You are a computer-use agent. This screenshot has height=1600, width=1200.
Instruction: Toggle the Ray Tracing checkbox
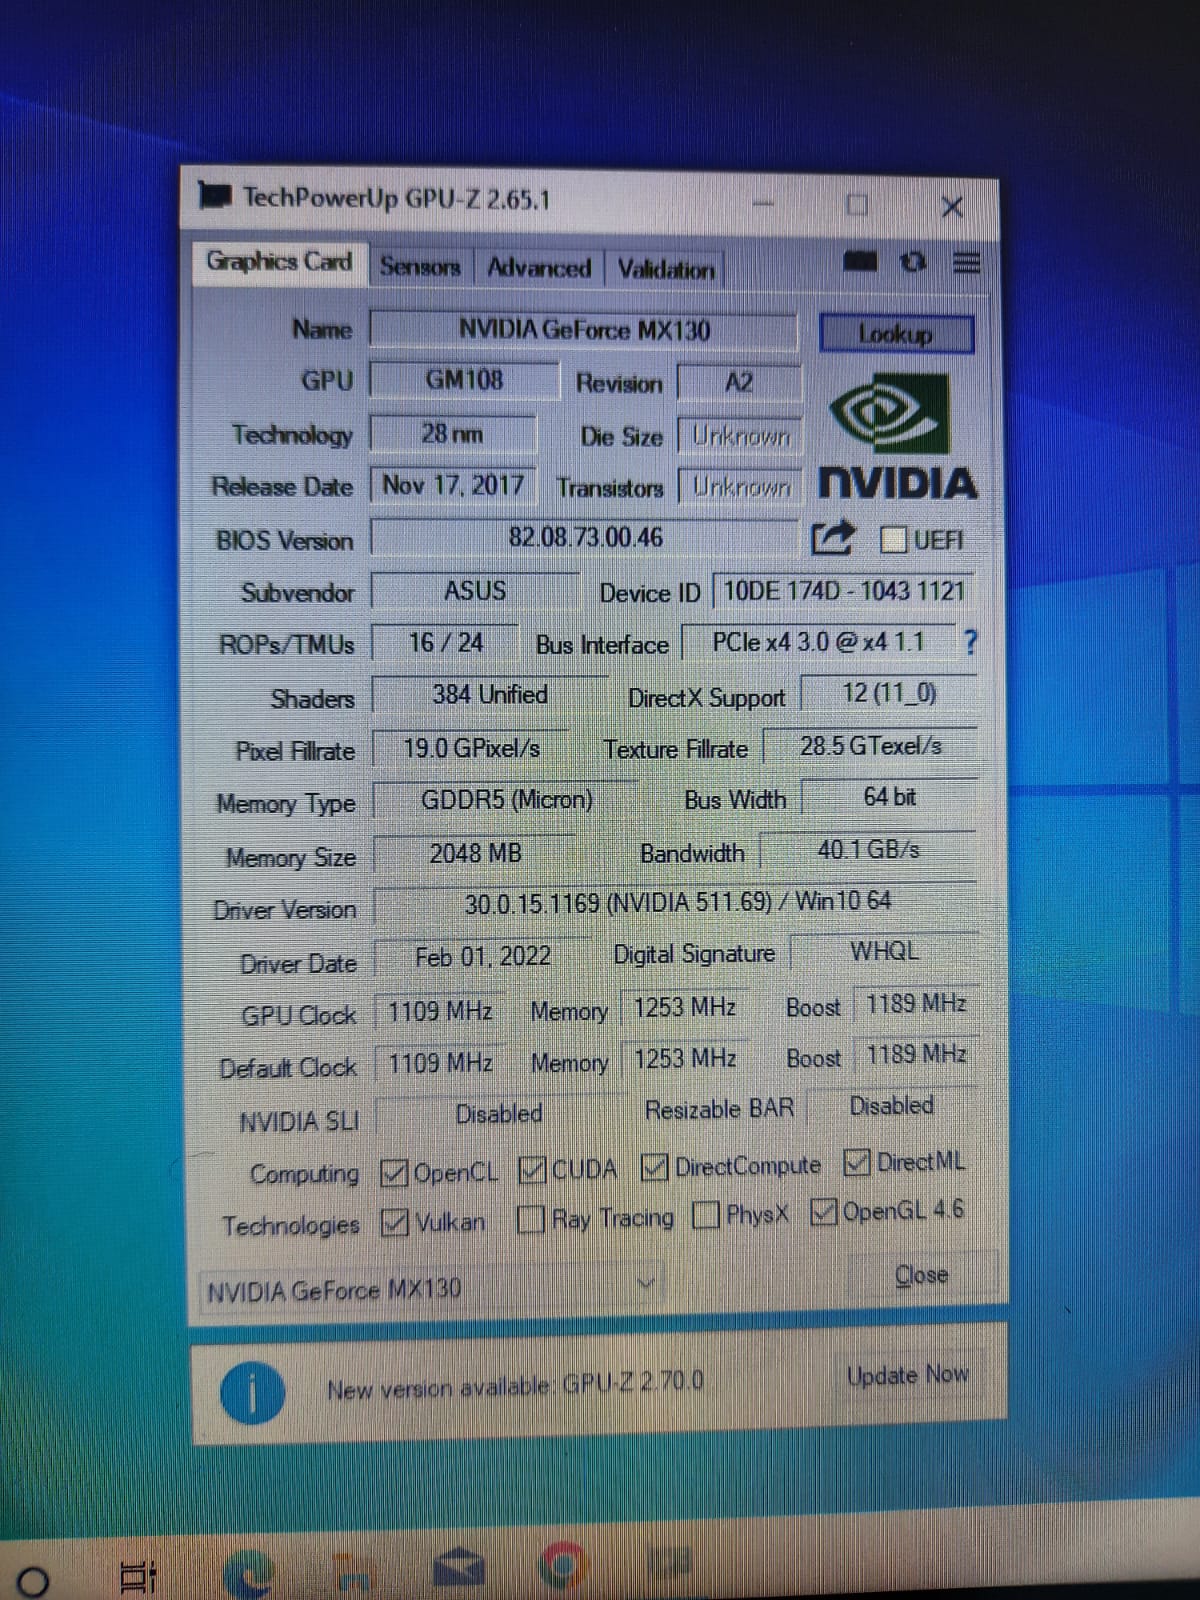531,1219
